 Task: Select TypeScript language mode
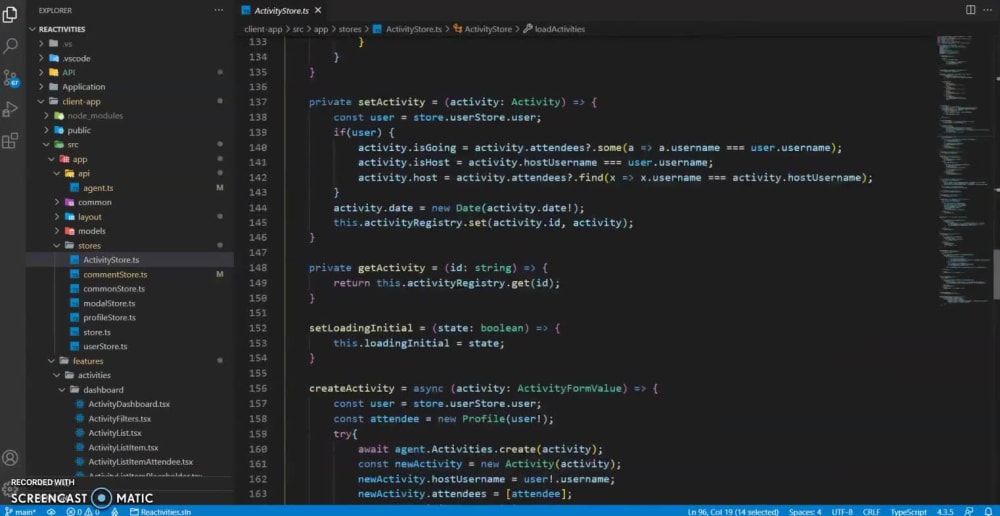(x=908, y=512)
